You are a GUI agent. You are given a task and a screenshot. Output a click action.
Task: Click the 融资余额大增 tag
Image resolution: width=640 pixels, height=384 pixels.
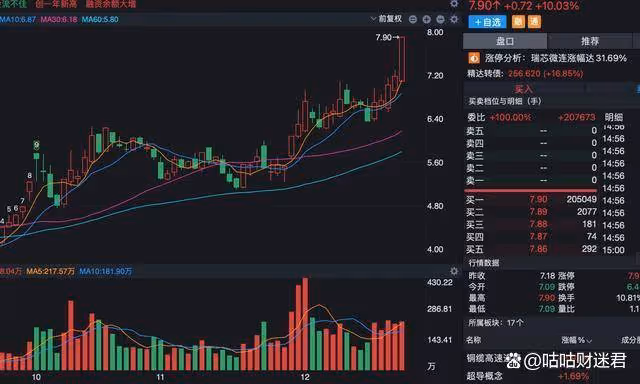(111, 4)
